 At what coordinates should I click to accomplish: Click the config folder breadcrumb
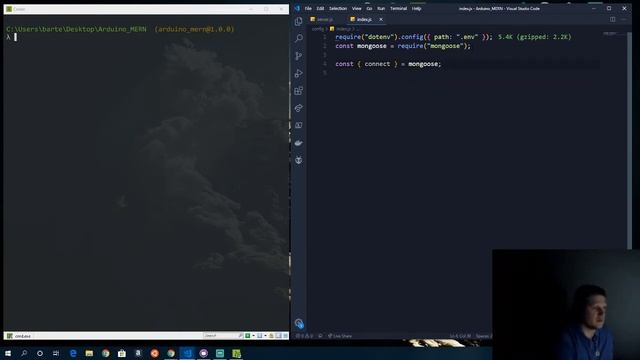[318, 29]
